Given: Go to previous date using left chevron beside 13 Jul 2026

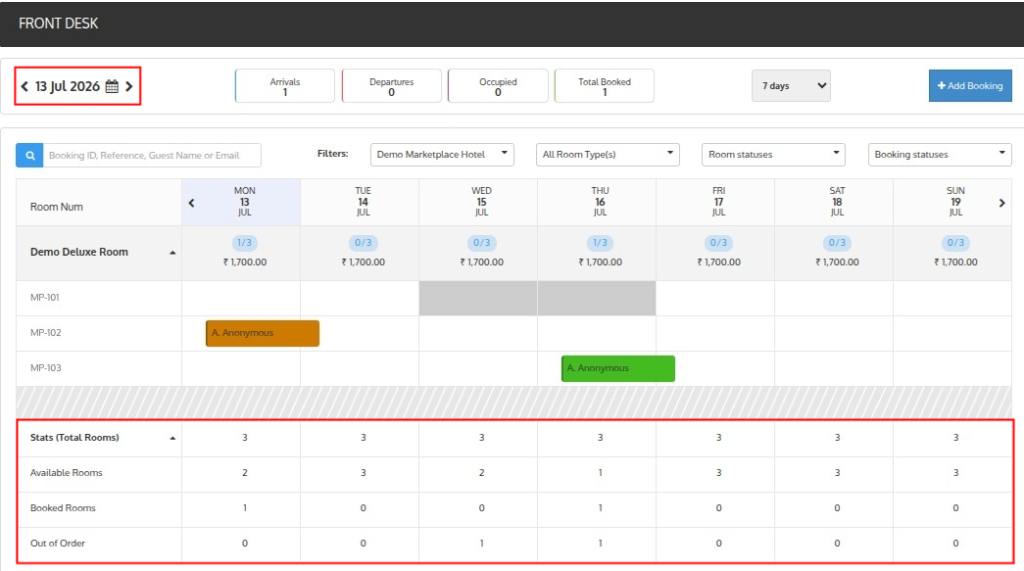Looking at the screenshot, I should coord(24,86).
